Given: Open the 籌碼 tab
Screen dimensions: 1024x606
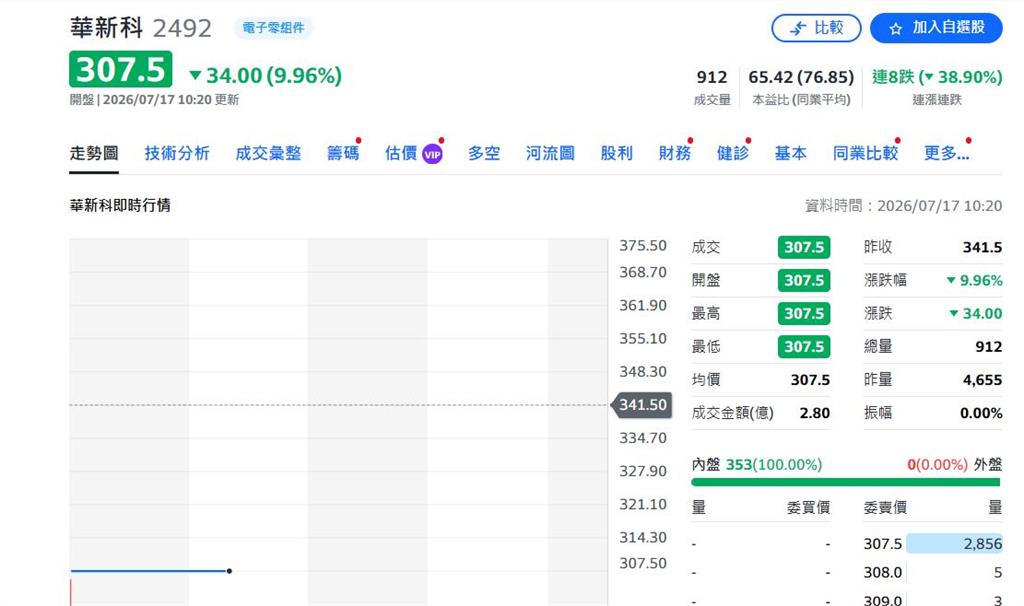Looking at the screenshot, I should pyautogui.click(x=343, y=153).
